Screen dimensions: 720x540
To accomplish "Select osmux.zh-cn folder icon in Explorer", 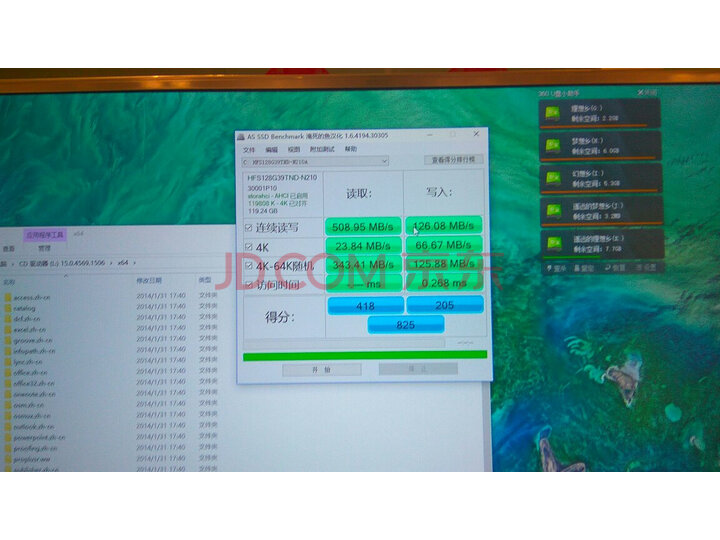I will pyautogui.click(x=7, y=416).
